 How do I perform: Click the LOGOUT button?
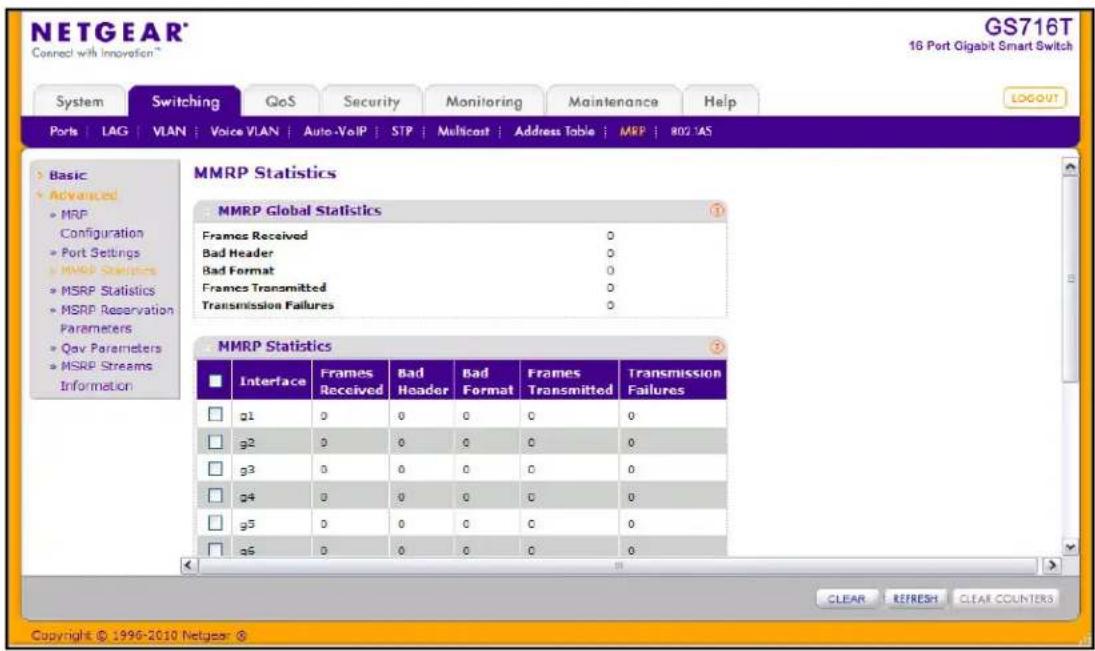1034,98
